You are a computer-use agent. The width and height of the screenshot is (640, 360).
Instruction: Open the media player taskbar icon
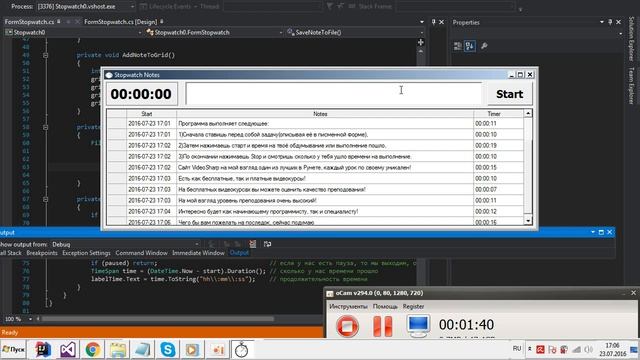192,349
